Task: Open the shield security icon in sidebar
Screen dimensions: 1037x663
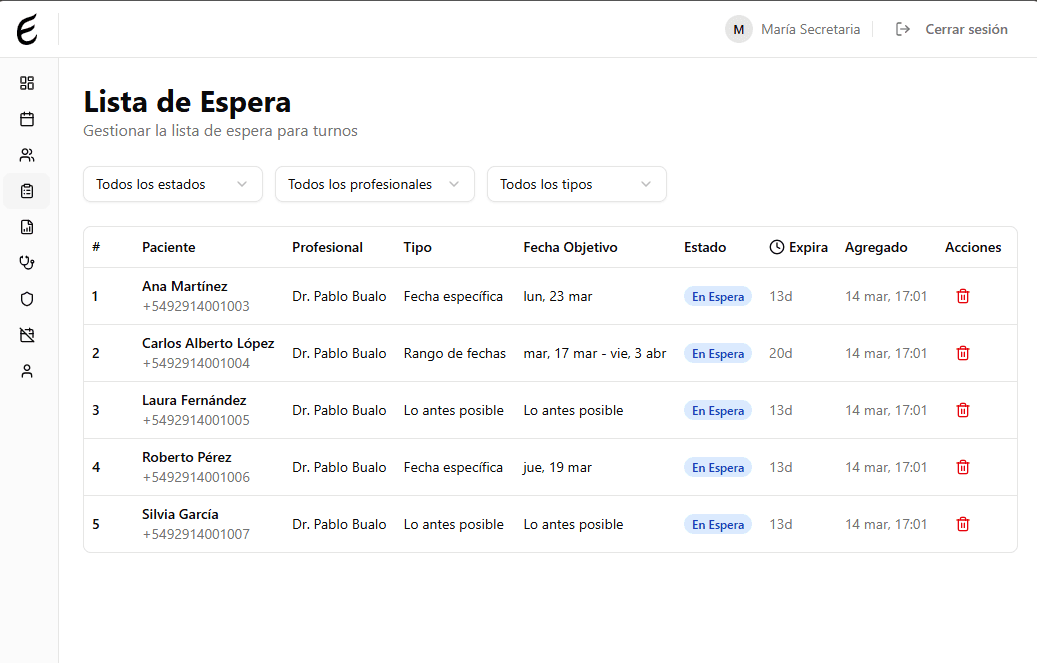Action: pyautogui.click(x=27, y=299)
